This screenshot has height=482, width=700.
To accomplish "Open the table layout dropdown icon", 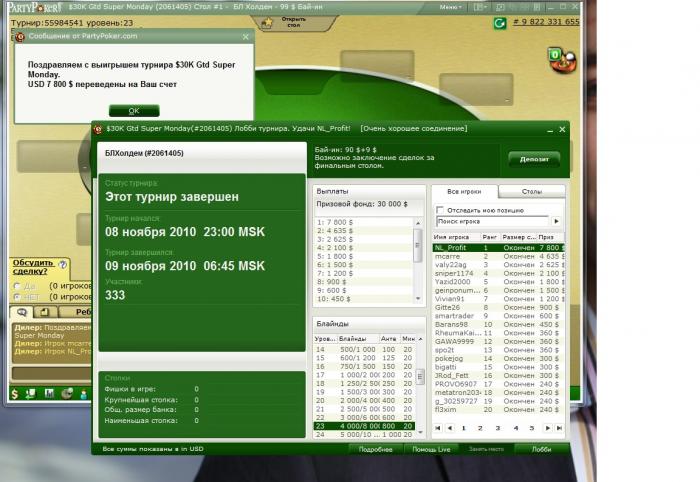I will click(x=479, y=7).
